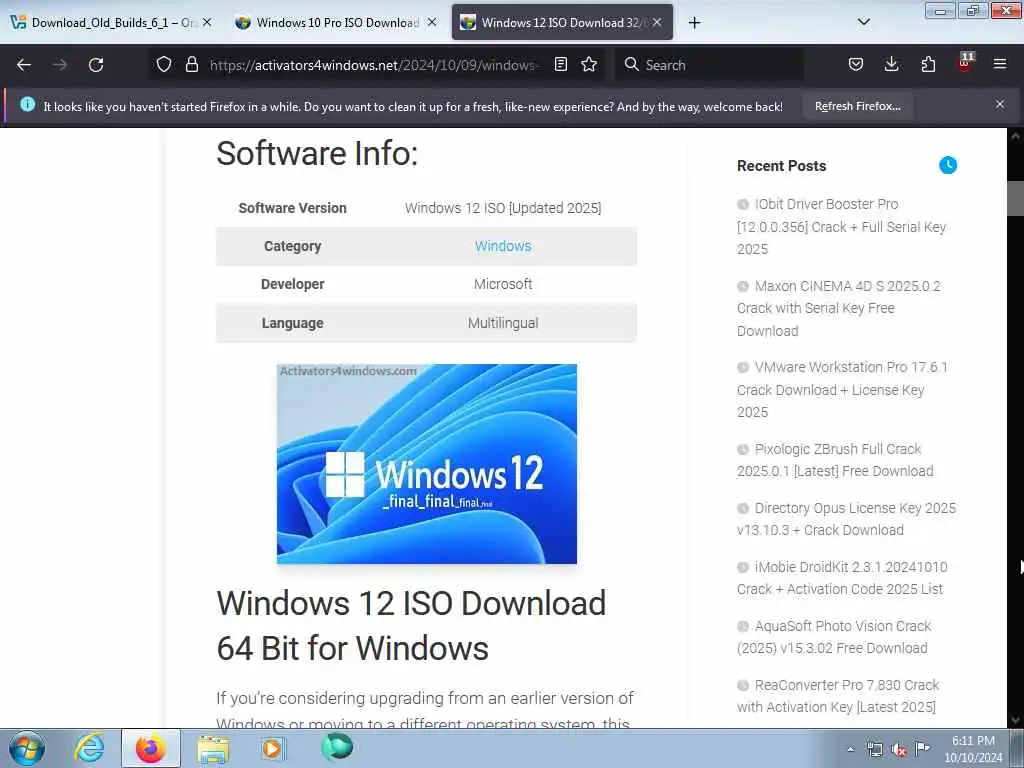1024x768 pixels.
Task: Click the Refresh Firefox button
Action: coord(857,106)
